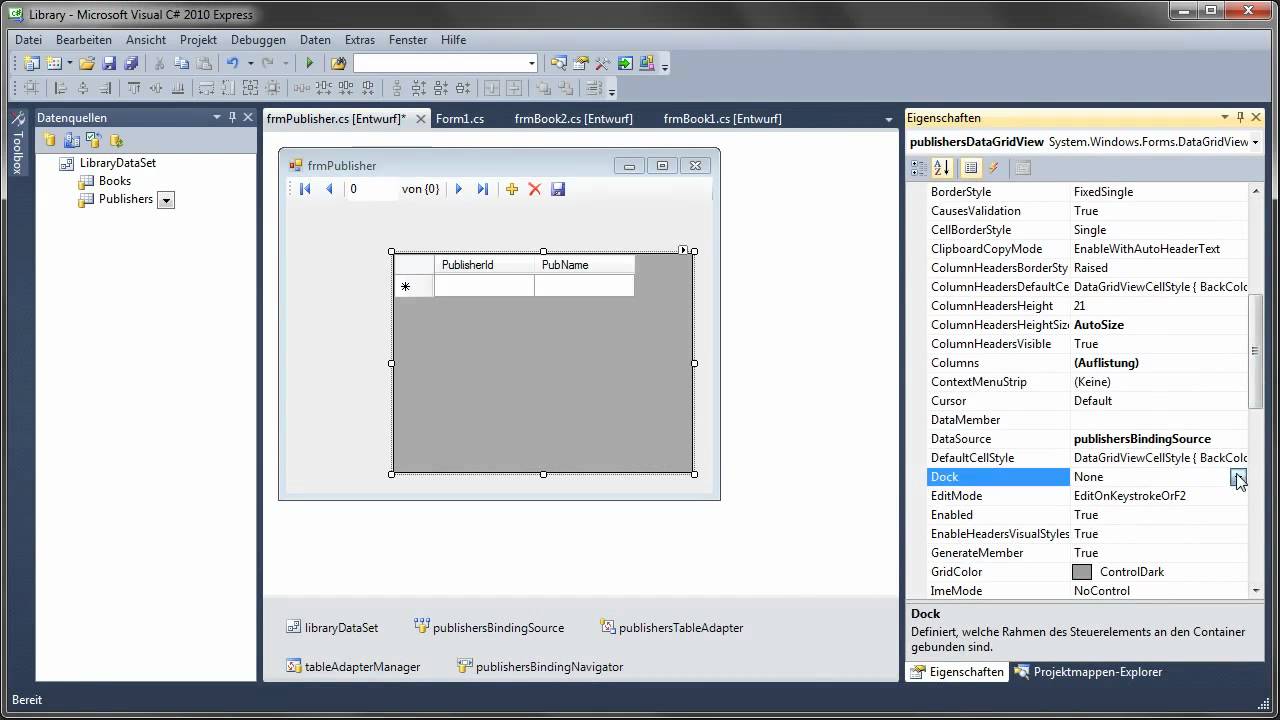
Task: Select the Alphabetical sort icon in Eigenschaften
Action: [941, 168]
